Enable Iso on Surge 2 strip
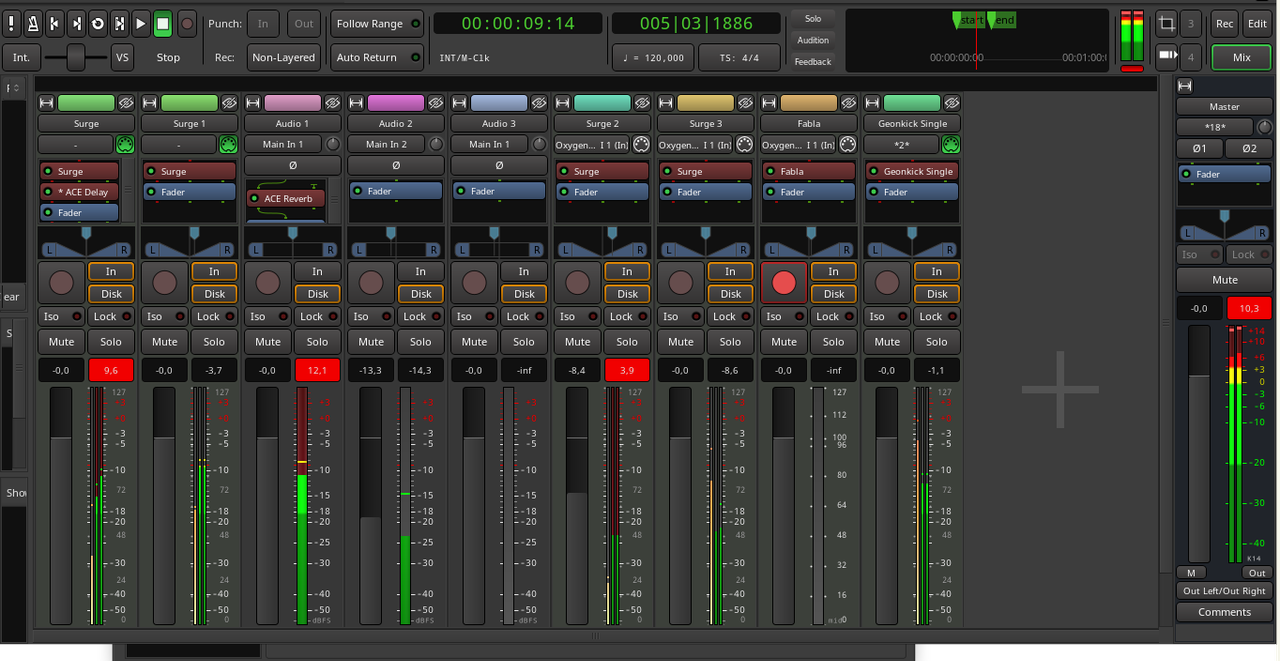 tap(577, 316)
